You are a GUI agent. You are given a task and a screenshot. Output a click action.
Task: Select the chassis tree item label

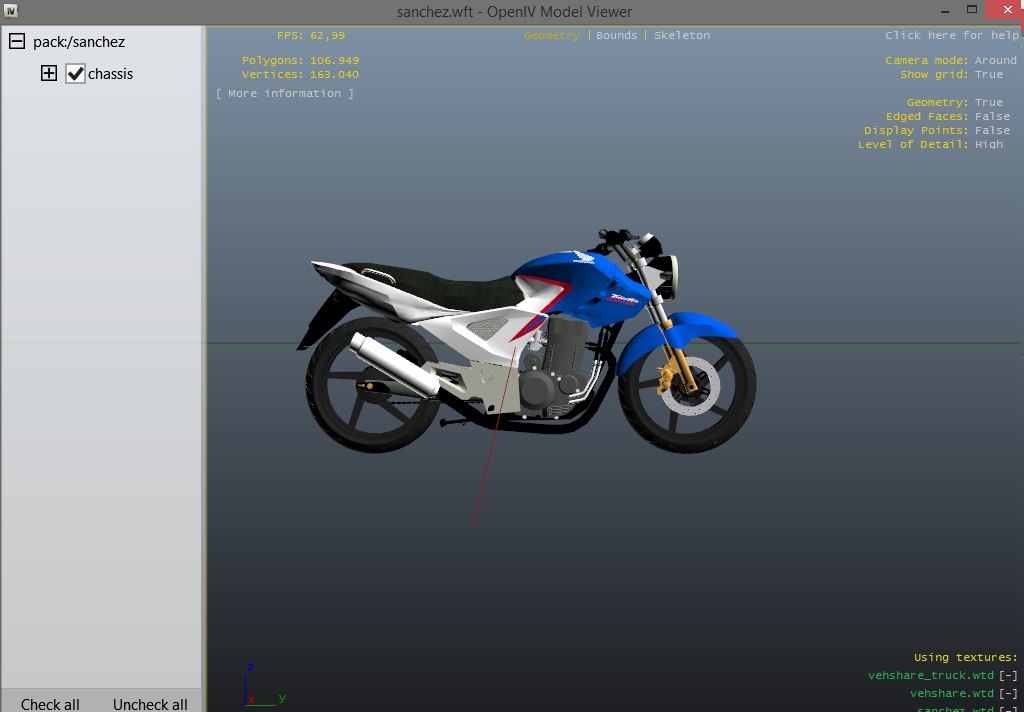[110, 74]
